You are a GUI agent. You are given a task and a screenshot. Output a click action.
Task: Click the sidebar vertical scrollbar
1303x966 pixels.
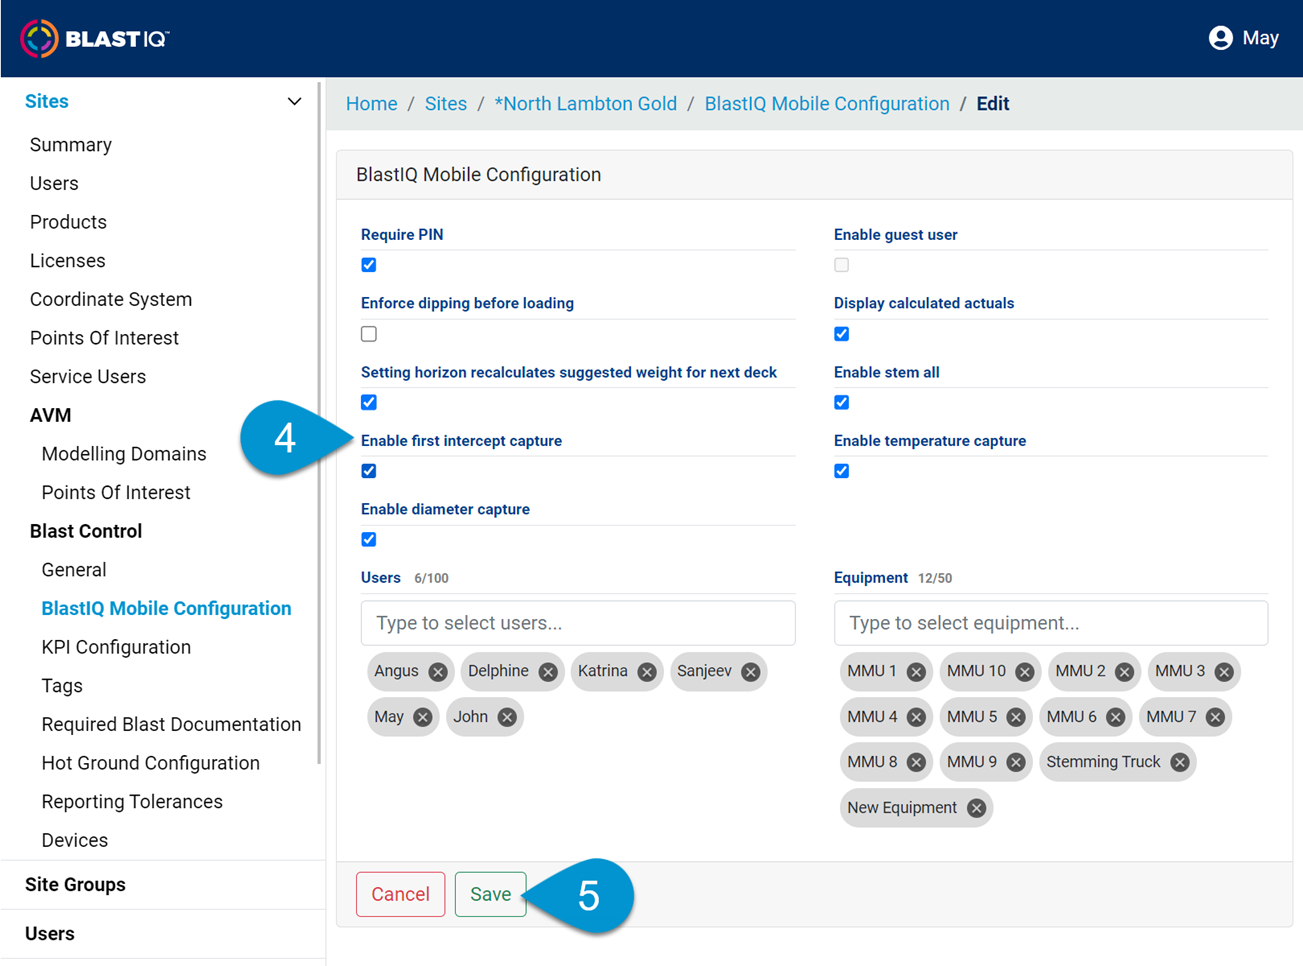[x=320, y=423]
